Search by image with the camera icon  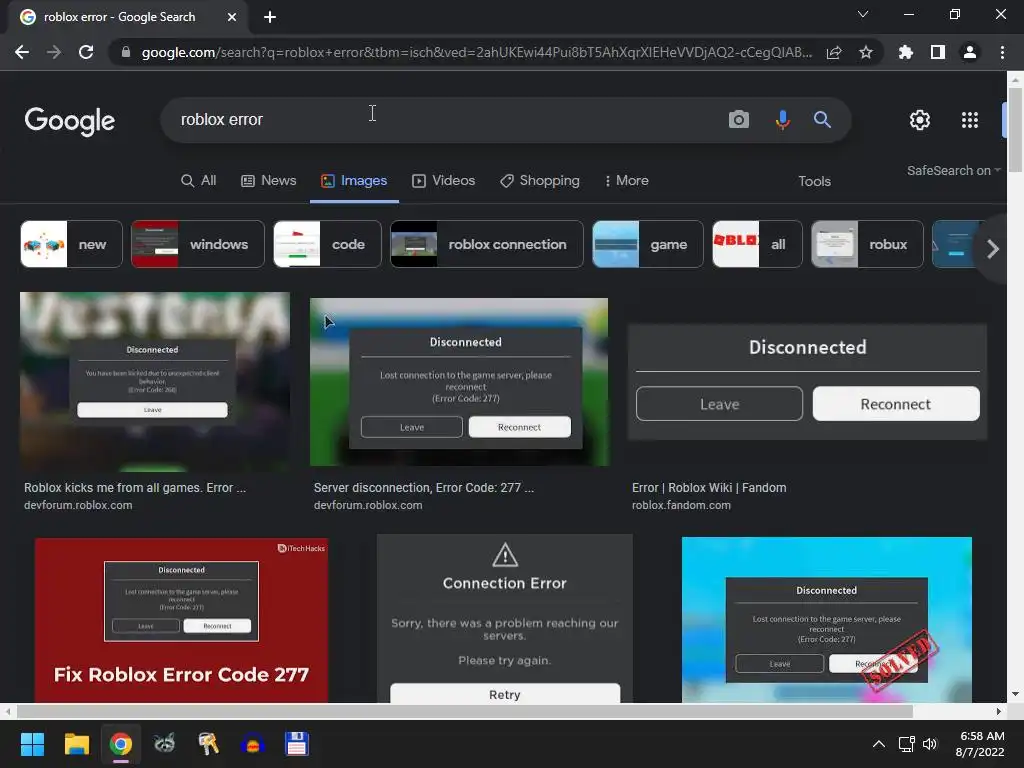coord(739,120)
